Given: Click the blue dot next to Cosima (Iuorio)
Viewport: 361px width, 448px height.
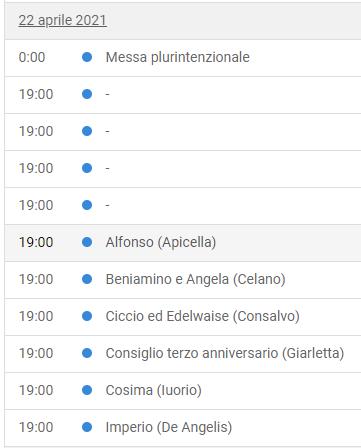Looking at the screenshot, I should point(87,390).
